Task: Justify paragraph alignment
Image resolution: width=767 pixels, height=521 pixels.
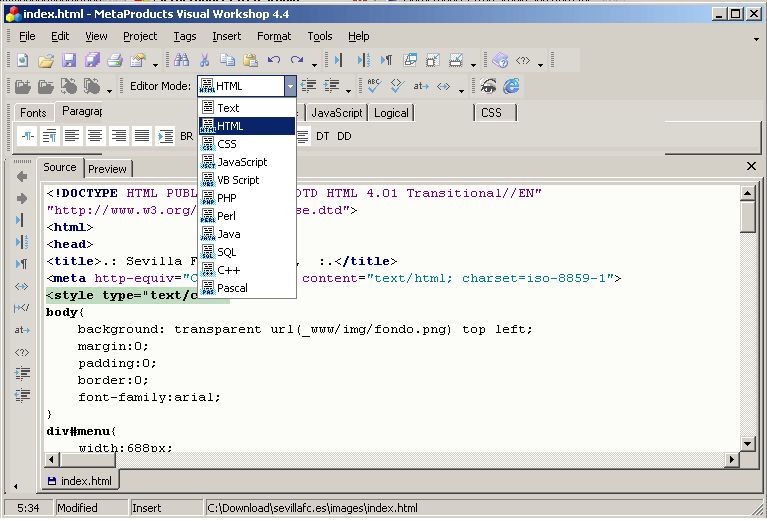Action: pos(142,136)
